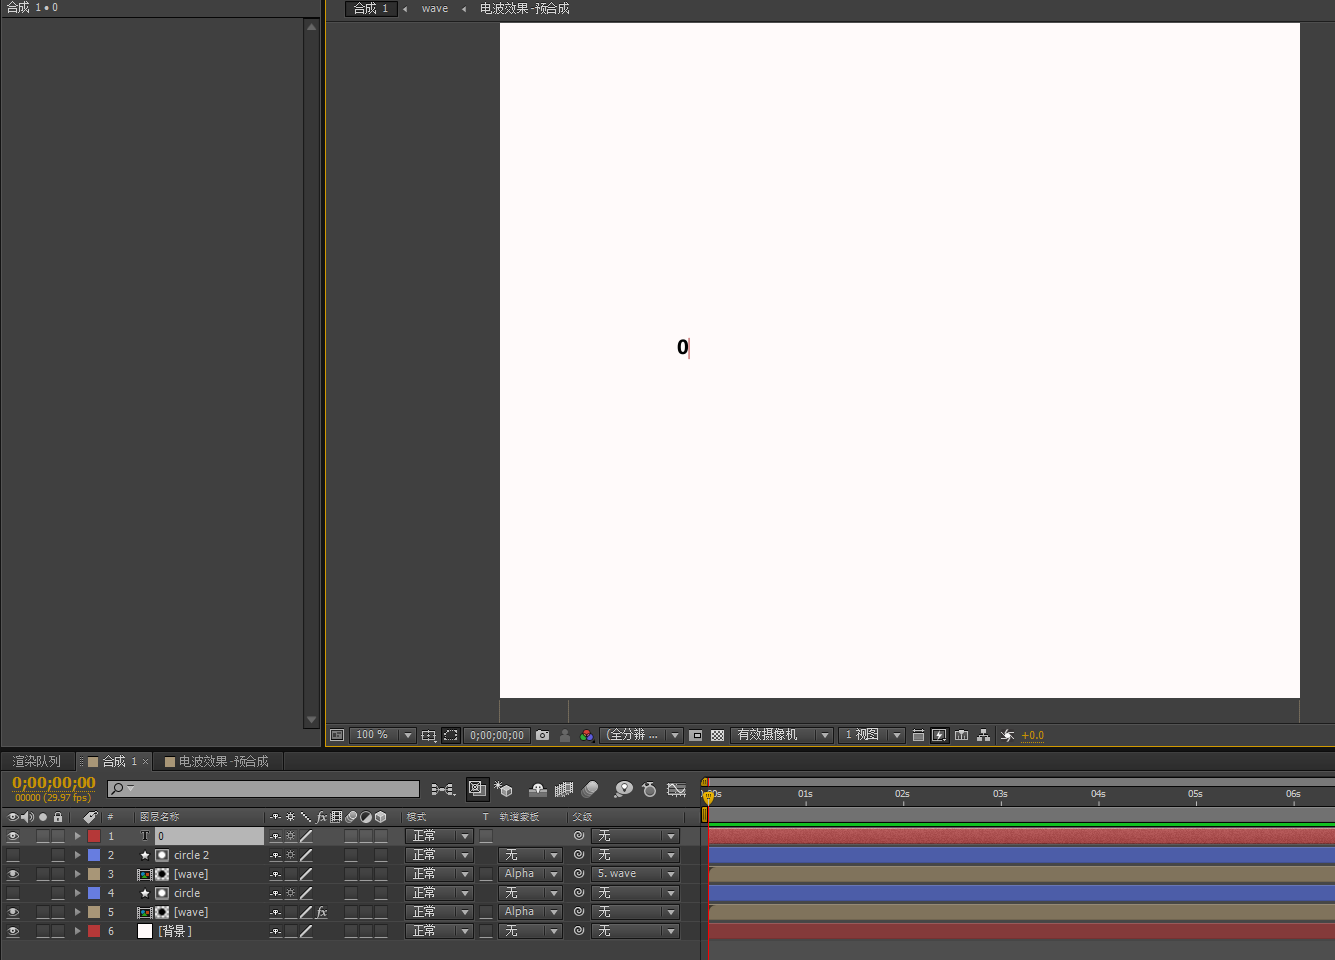Open the composition mini-flowchart icon in timeline
Screen dimensions: 1335x960
click(443, 789)
